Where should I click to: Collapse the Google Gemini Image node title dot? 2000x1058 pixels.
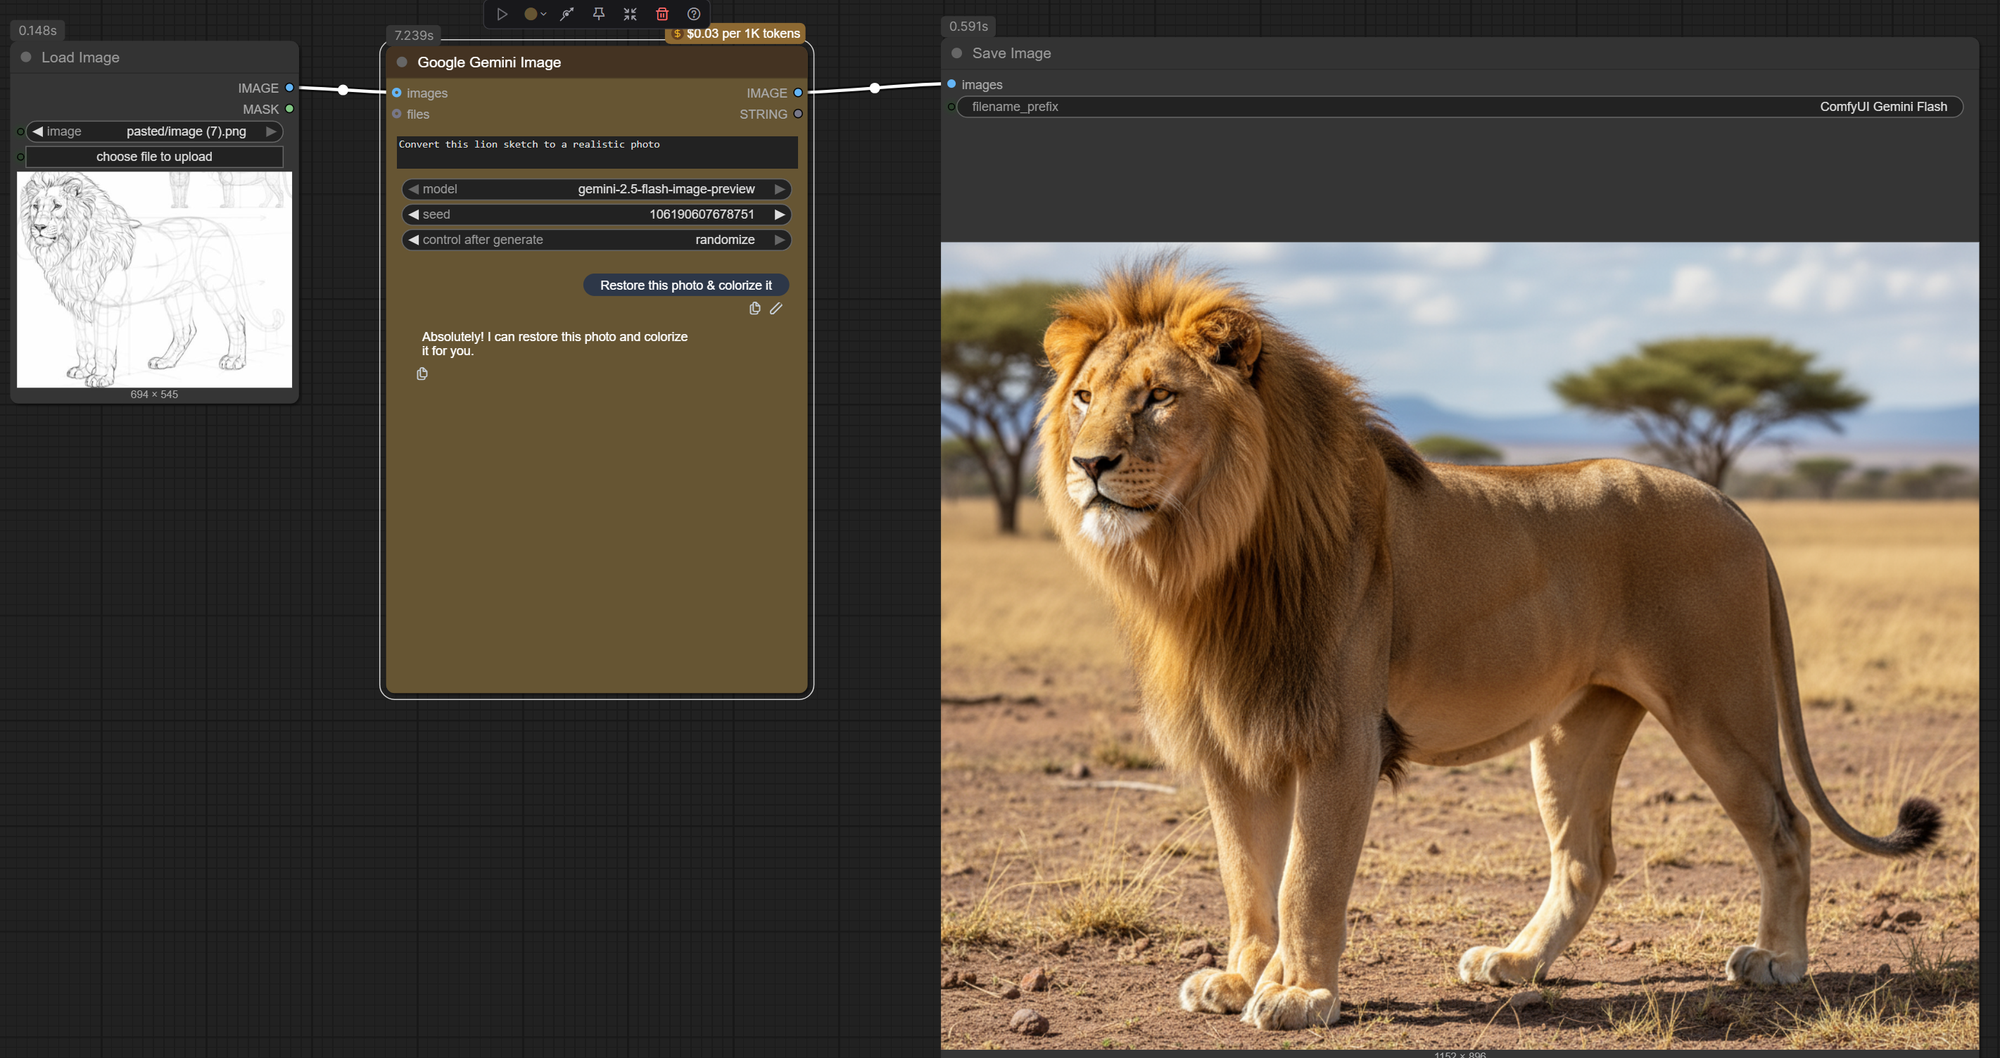pos(400,62)
